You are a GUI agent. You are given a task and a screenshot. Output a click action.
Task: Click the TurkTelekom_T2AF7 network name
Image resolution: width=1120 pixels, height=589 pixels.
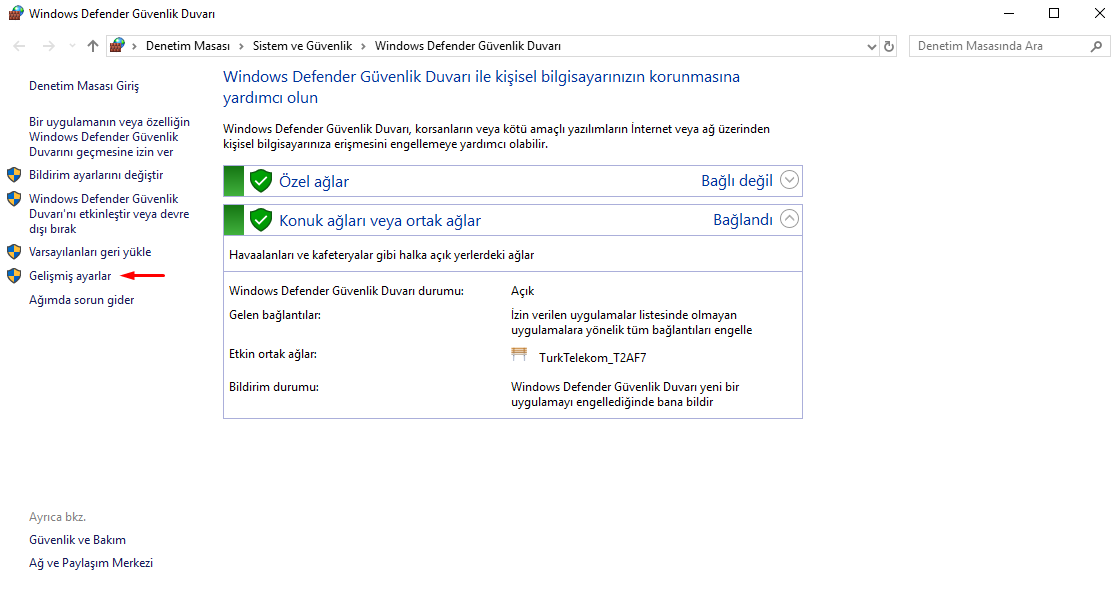coord(592,358)
